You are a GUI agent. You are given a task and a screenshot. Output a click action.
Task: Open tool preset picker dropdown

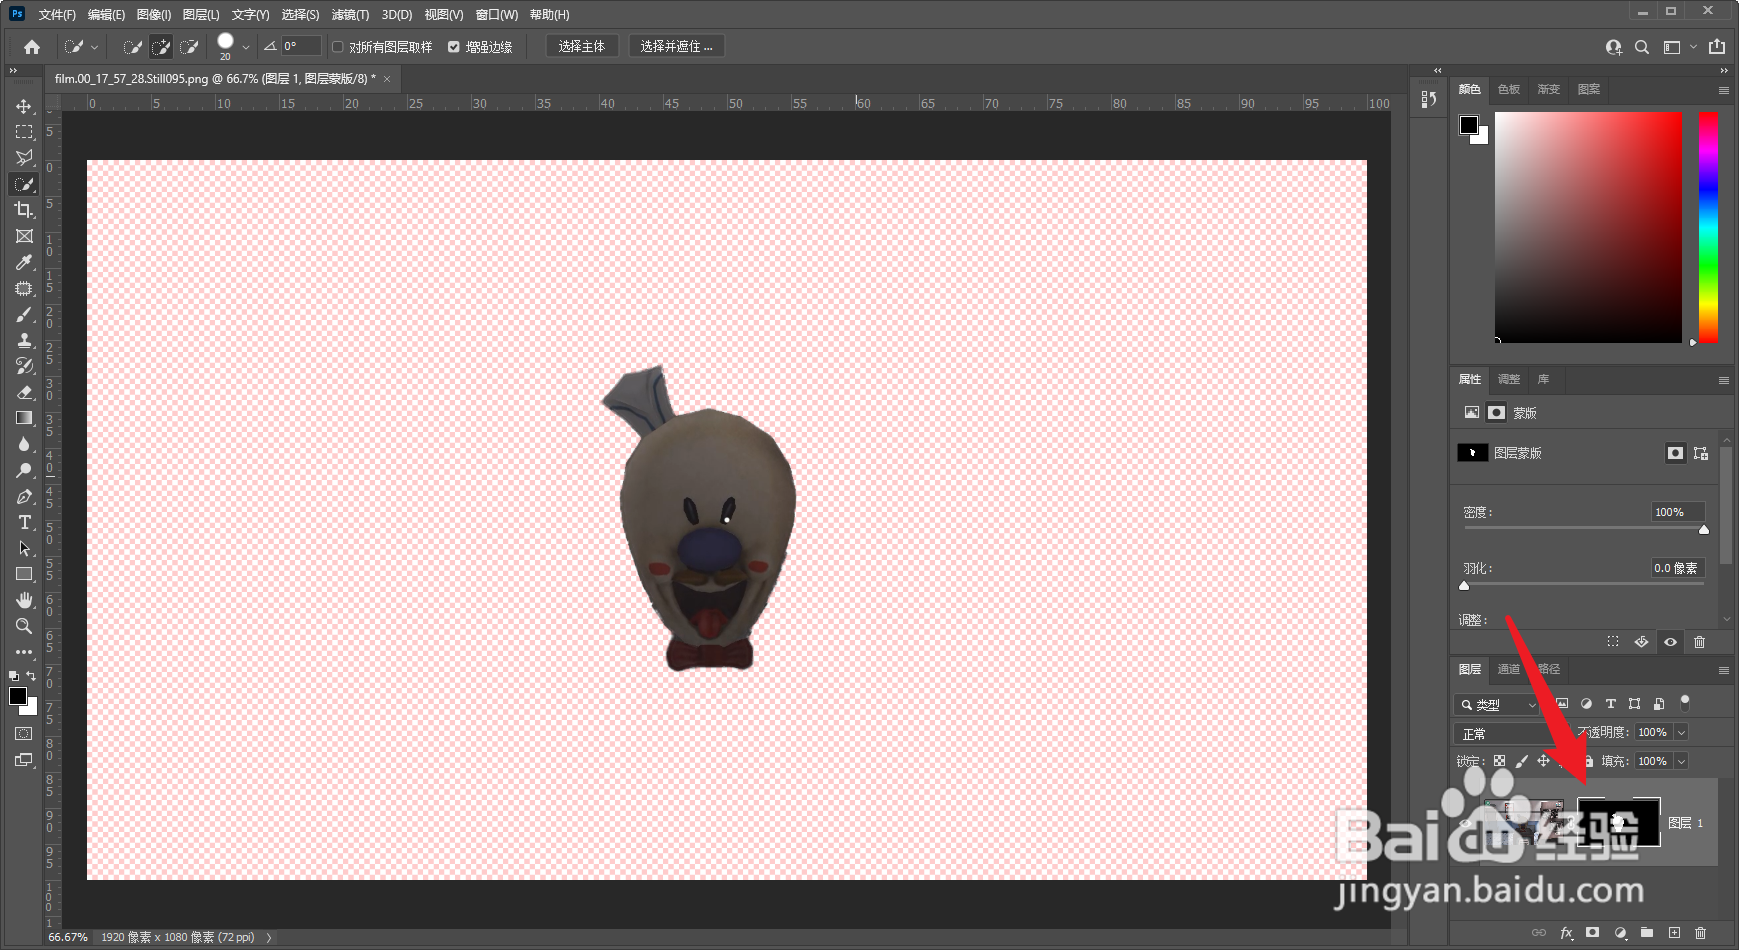[94, 47]
